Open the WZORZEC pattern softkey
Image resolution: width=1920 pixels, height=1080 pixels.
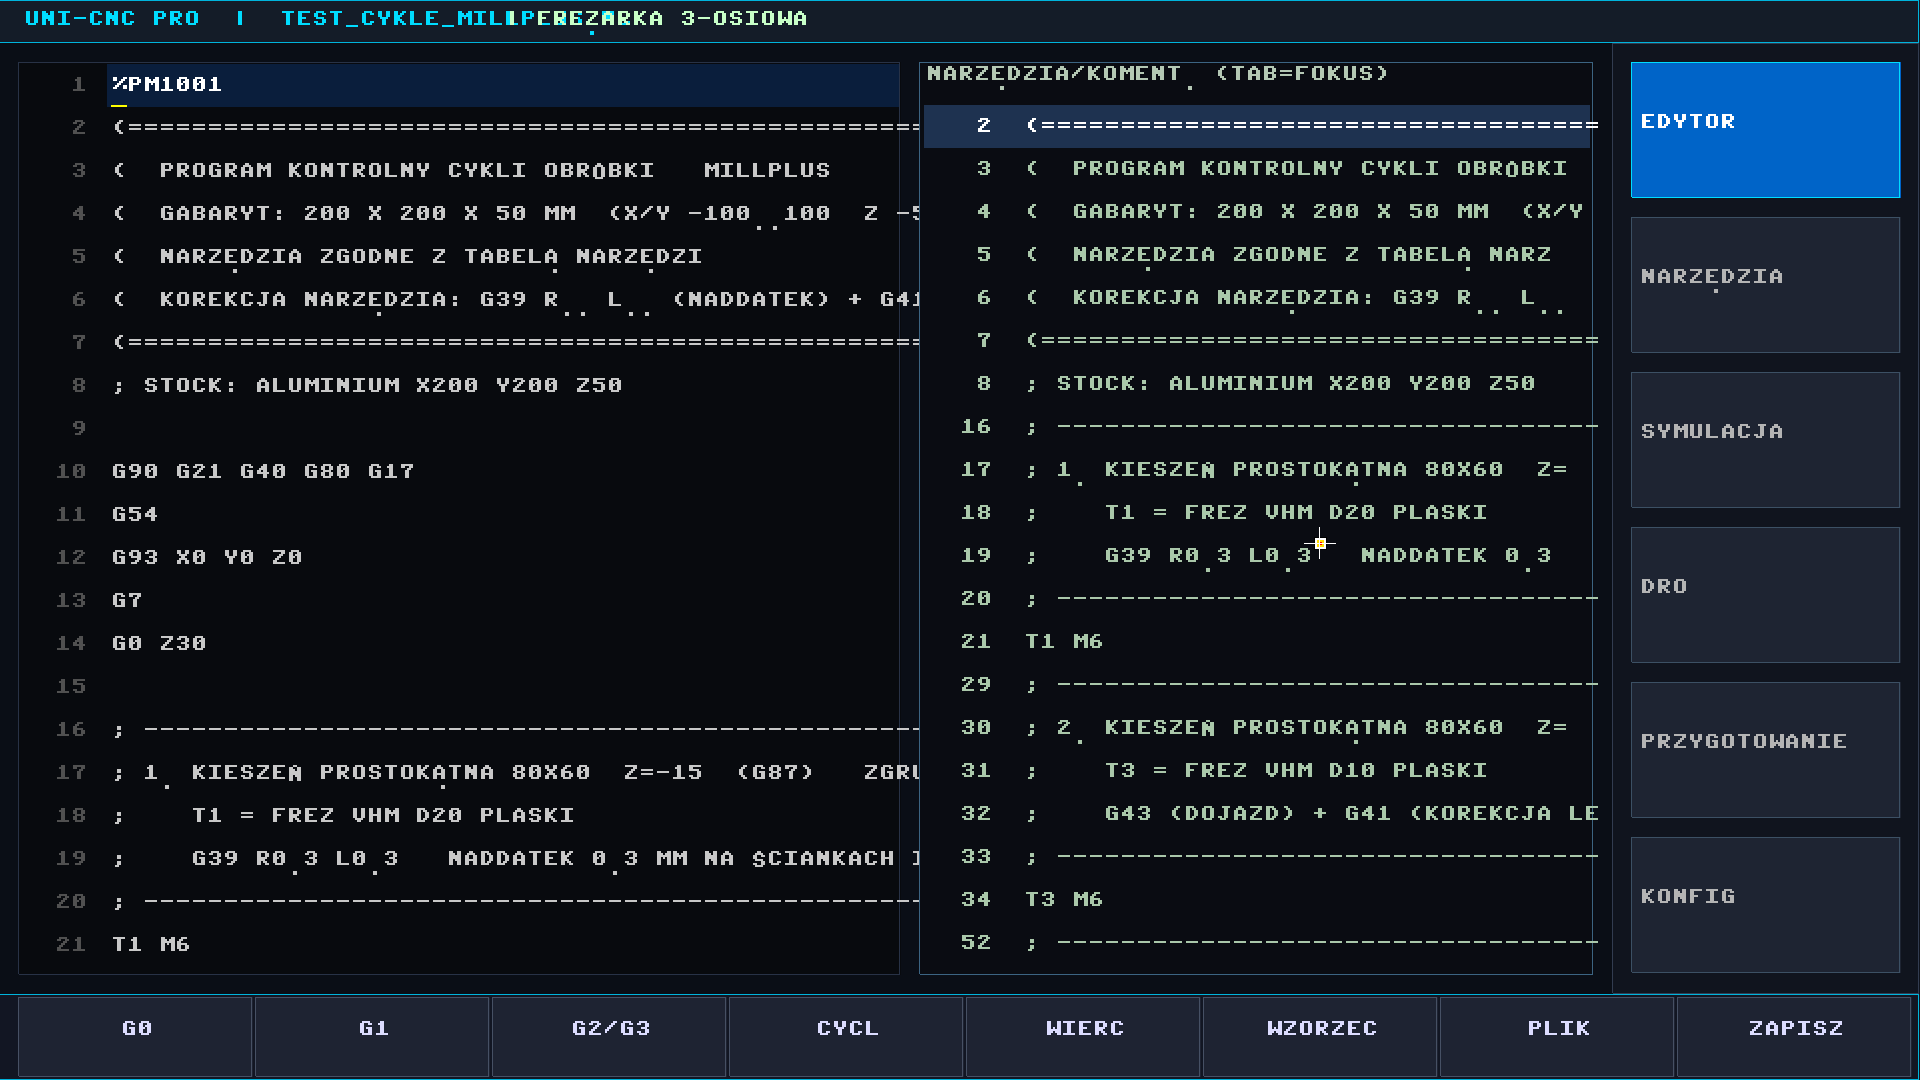(x=1321, y=1036)
